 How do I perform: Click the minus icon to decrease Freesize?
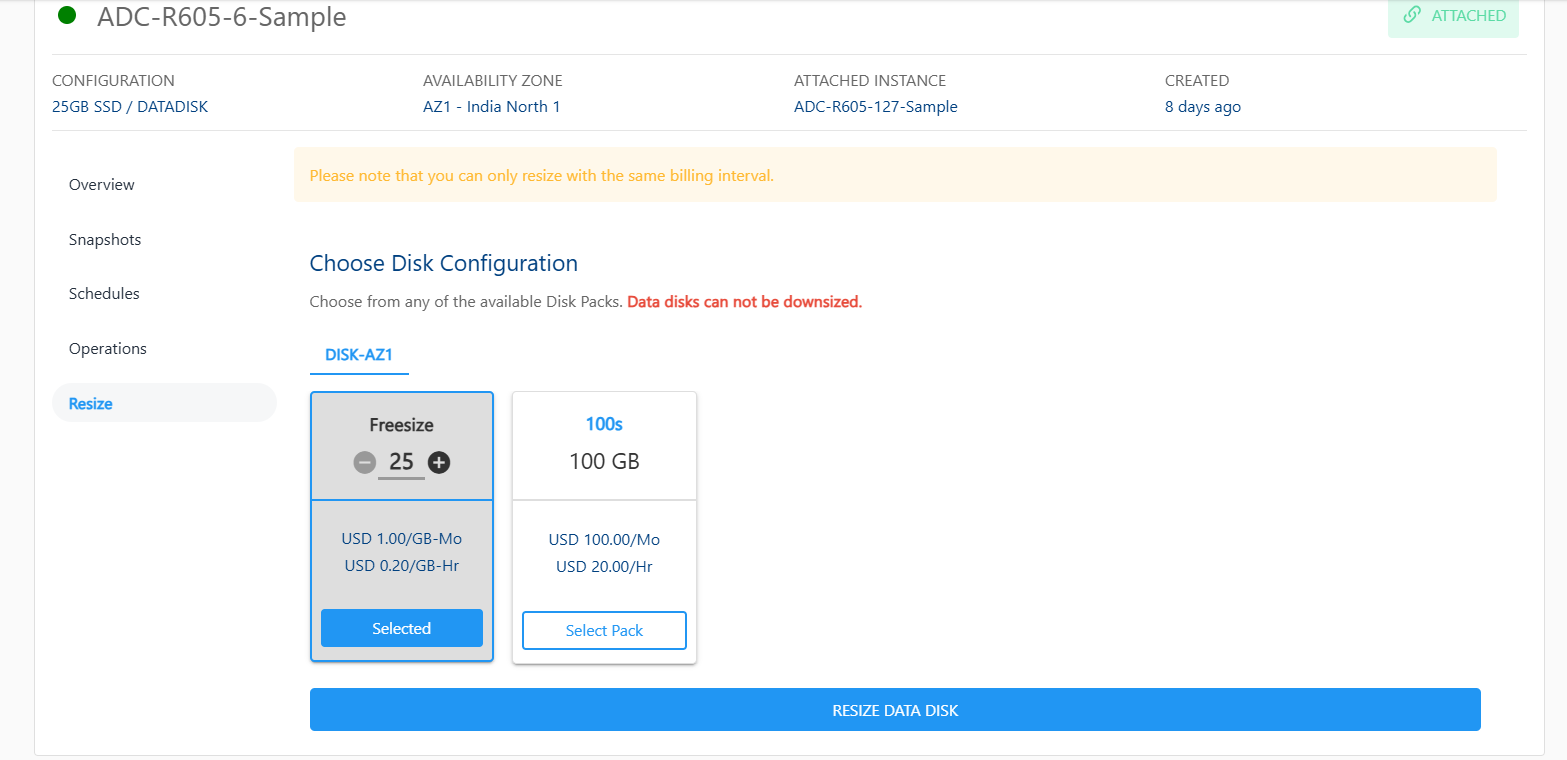(x=365, y=462)
